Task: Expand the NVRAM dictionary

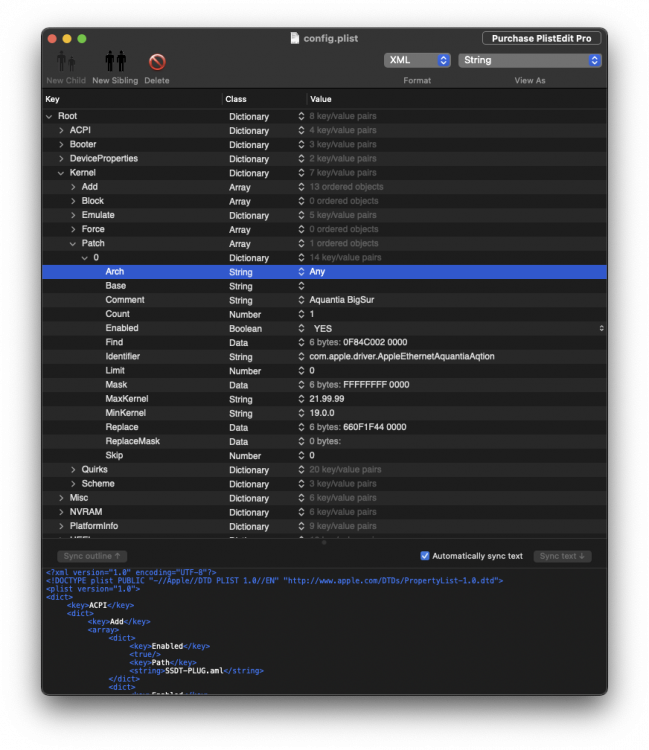Action: [x=61, y=512]
